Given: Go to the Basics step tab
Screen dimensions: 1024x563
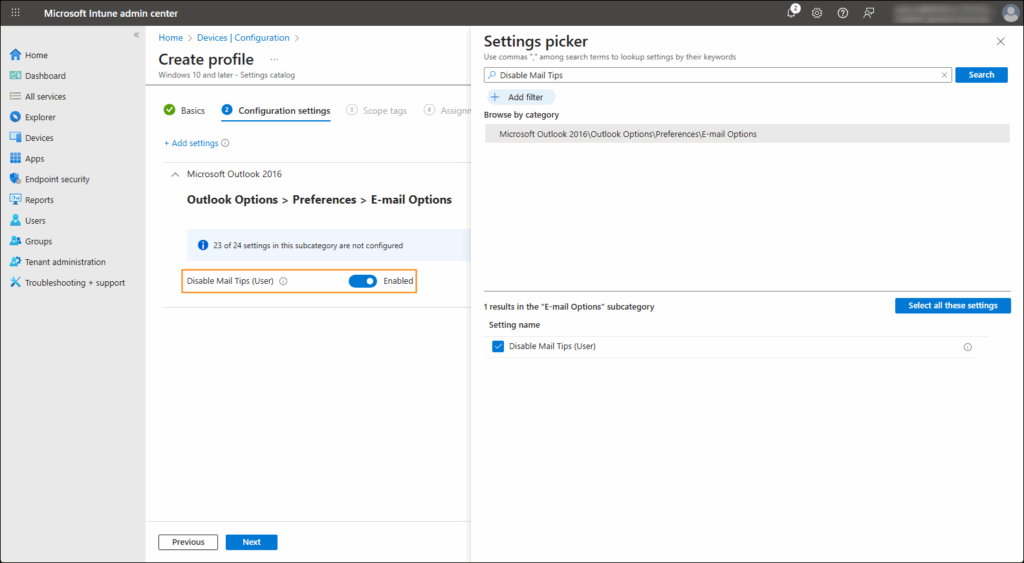Looking at the screenshot, I should 184,110.
